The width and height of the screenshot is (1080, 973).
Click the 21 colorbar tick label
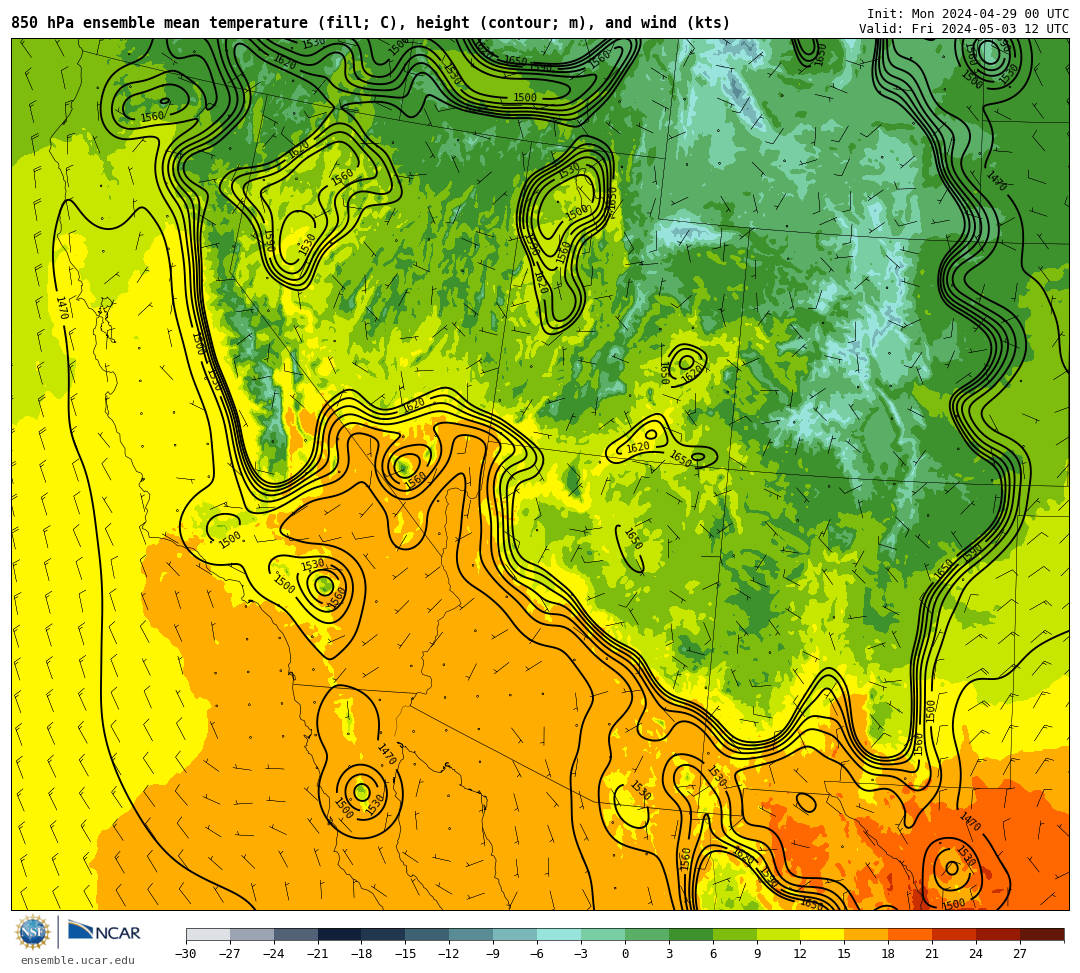point(933,954)
